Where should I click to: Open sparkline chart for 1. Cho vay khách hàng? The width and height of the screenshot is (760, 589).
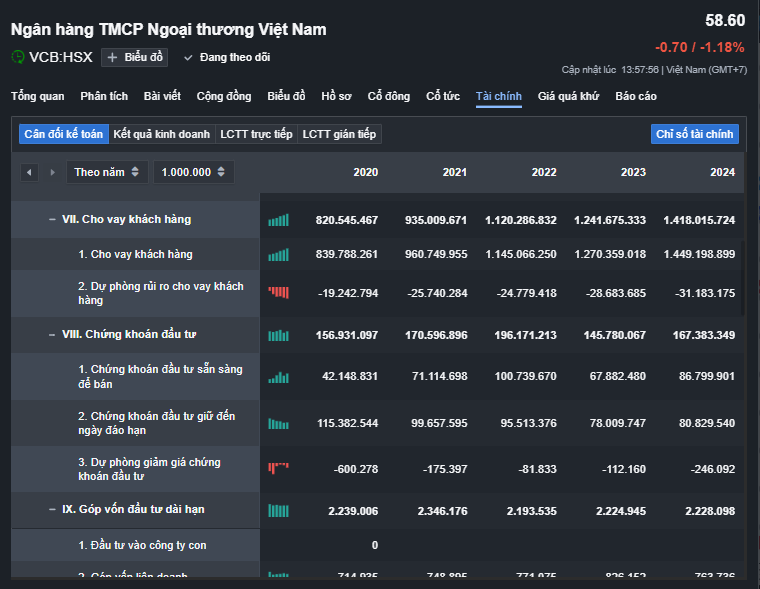[x=278, y=255]
